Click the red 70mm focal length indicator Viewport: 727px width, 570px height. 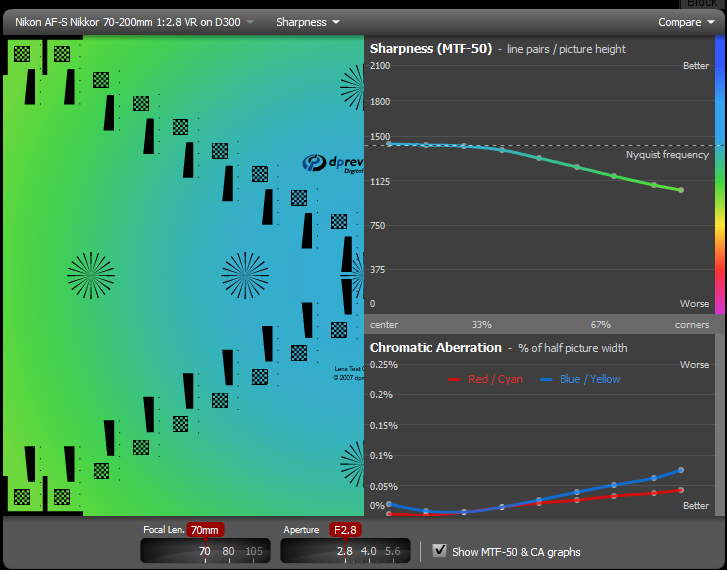(x=205, y=530)
